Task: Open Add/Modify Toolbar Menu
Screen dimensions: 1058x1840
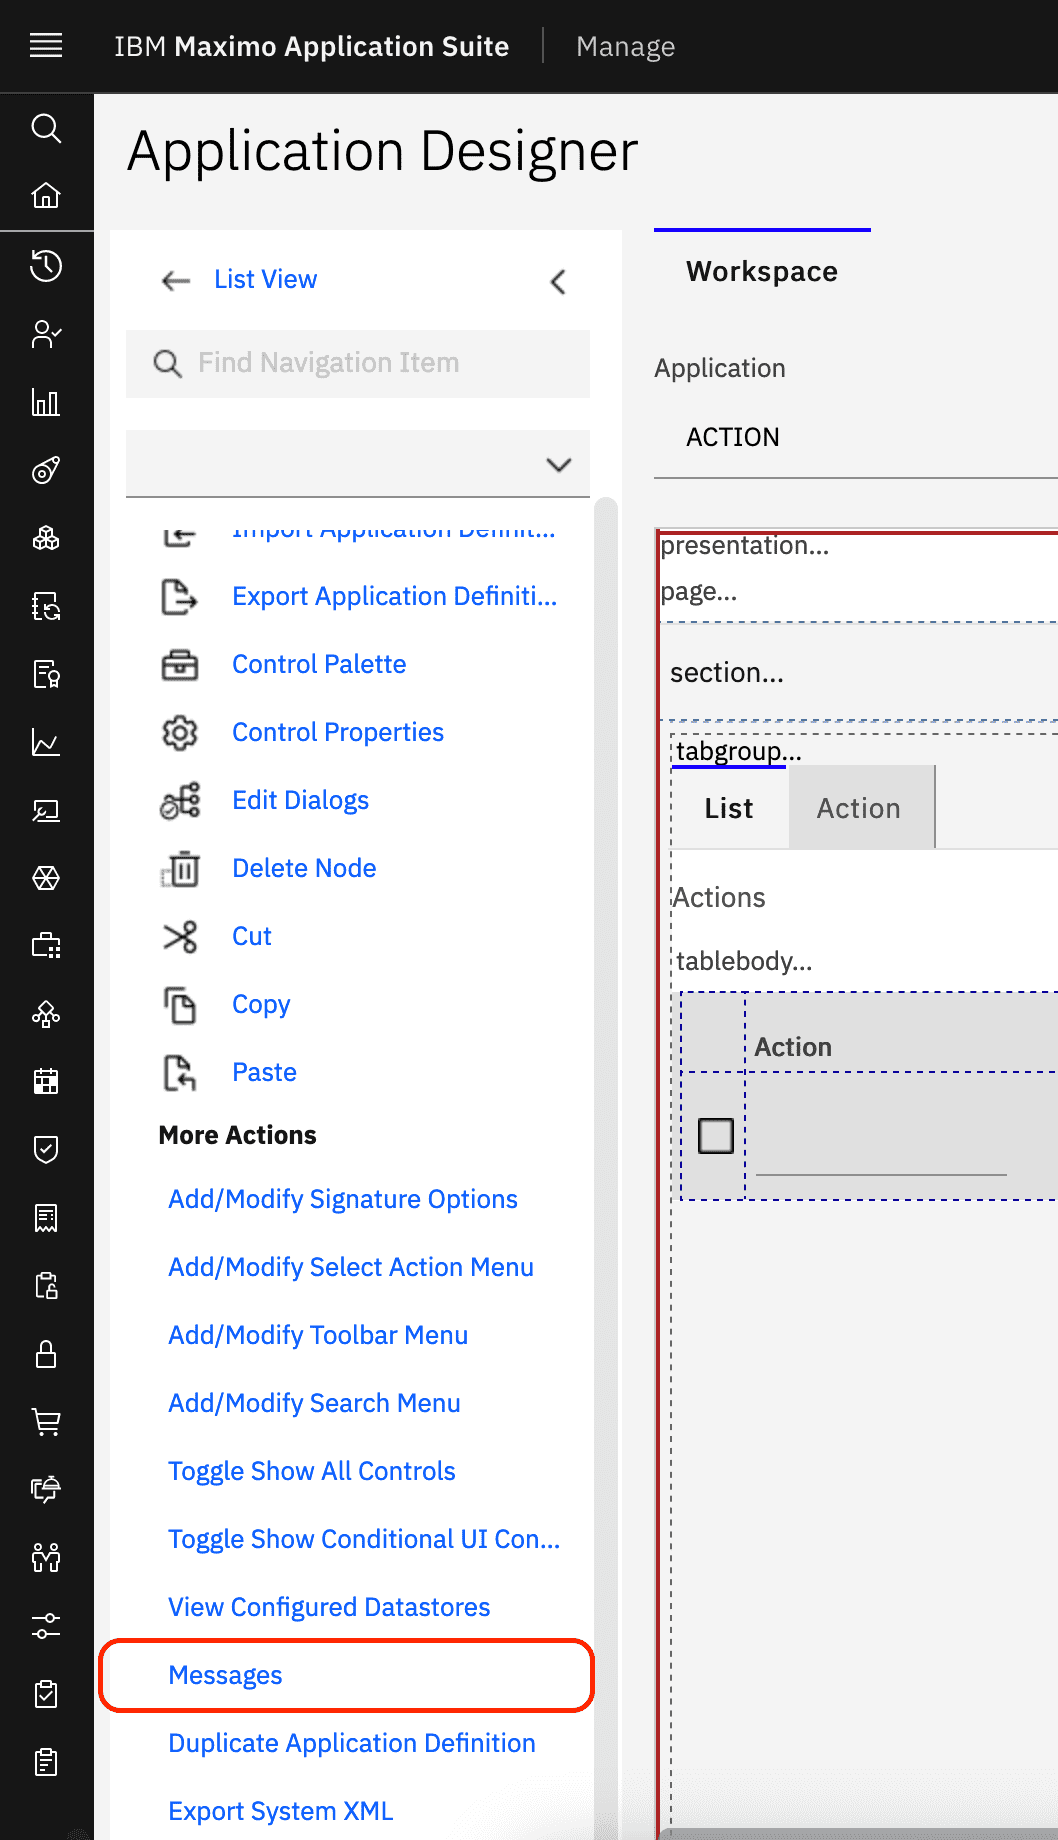Action: coord(318,1335)
